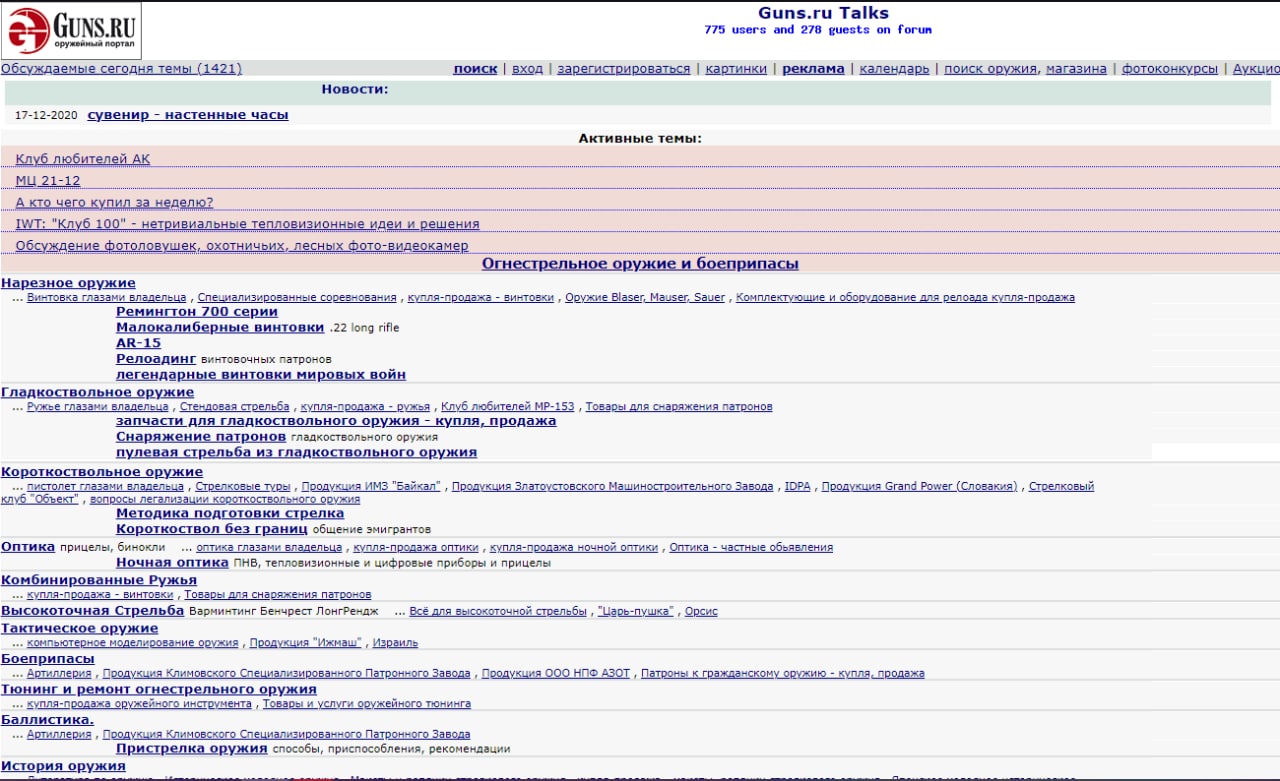Open the магазина link in top menu
Screen dimensions: 1280x781
(x=1076, y=69)
